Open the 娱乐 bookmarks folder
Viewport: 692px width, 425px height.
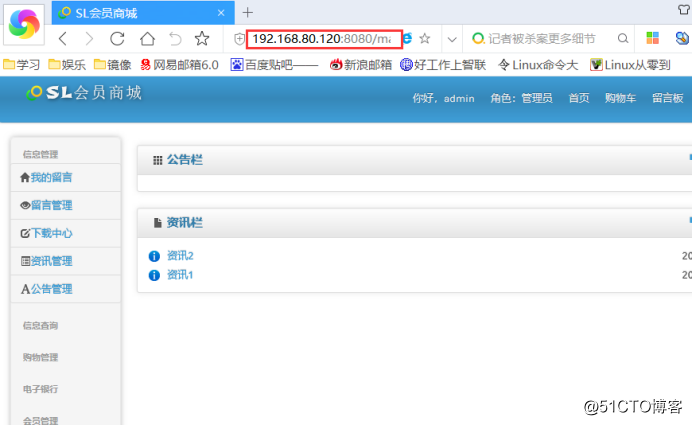(67, 65)
